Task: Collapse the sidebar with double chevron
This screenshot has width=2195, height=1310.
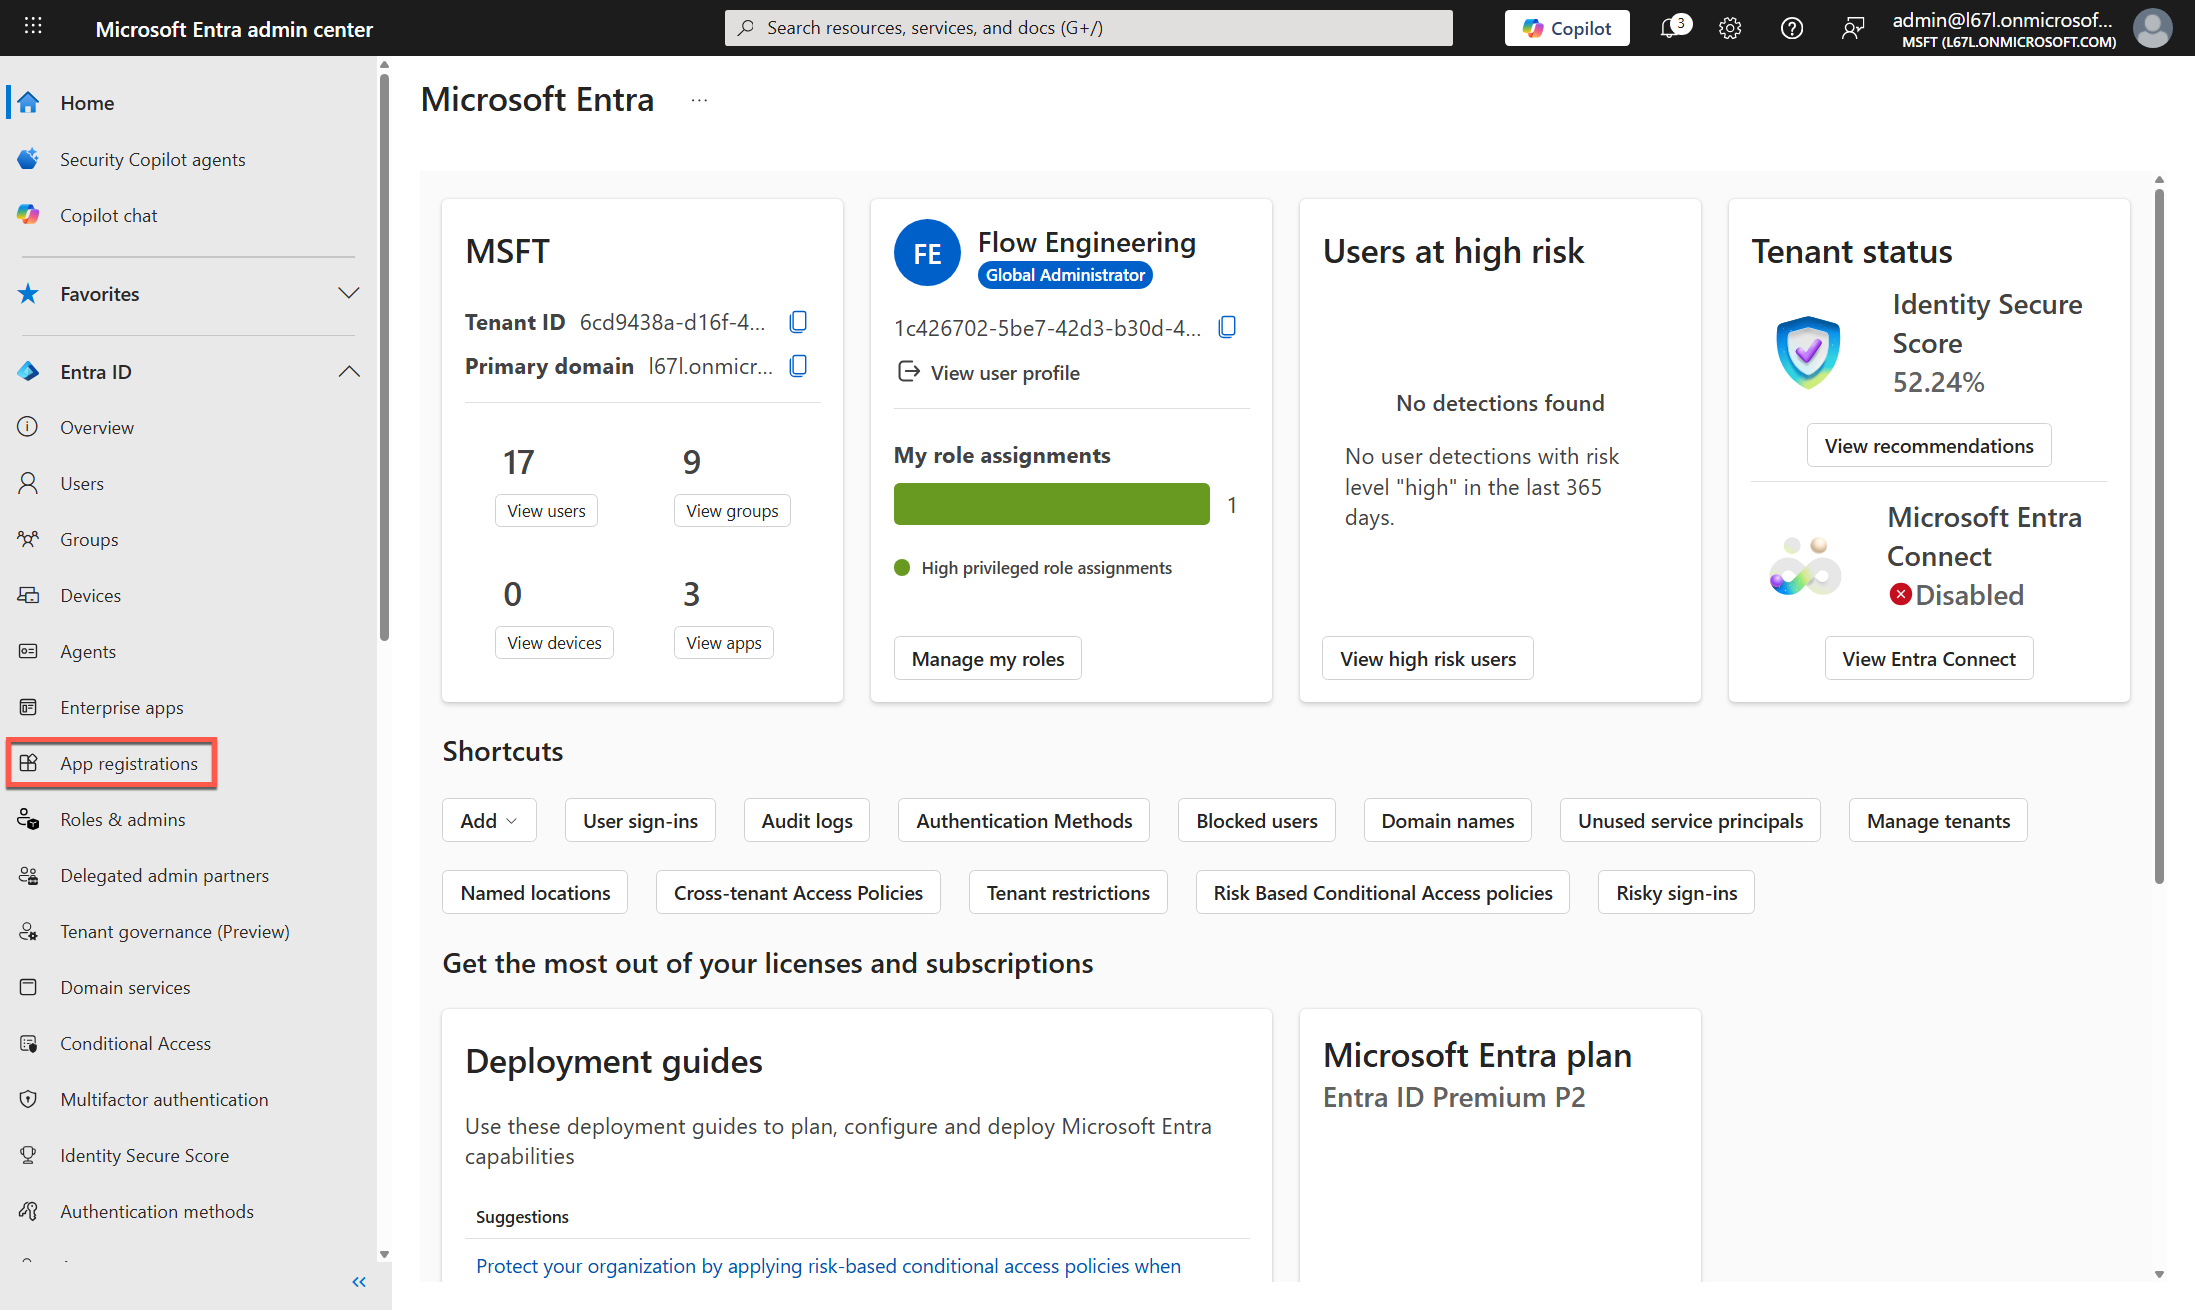Action: coord(359,1282)
